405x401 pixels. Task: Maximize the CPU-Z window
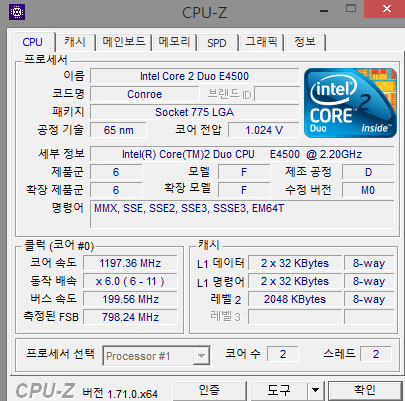[351, 9]
